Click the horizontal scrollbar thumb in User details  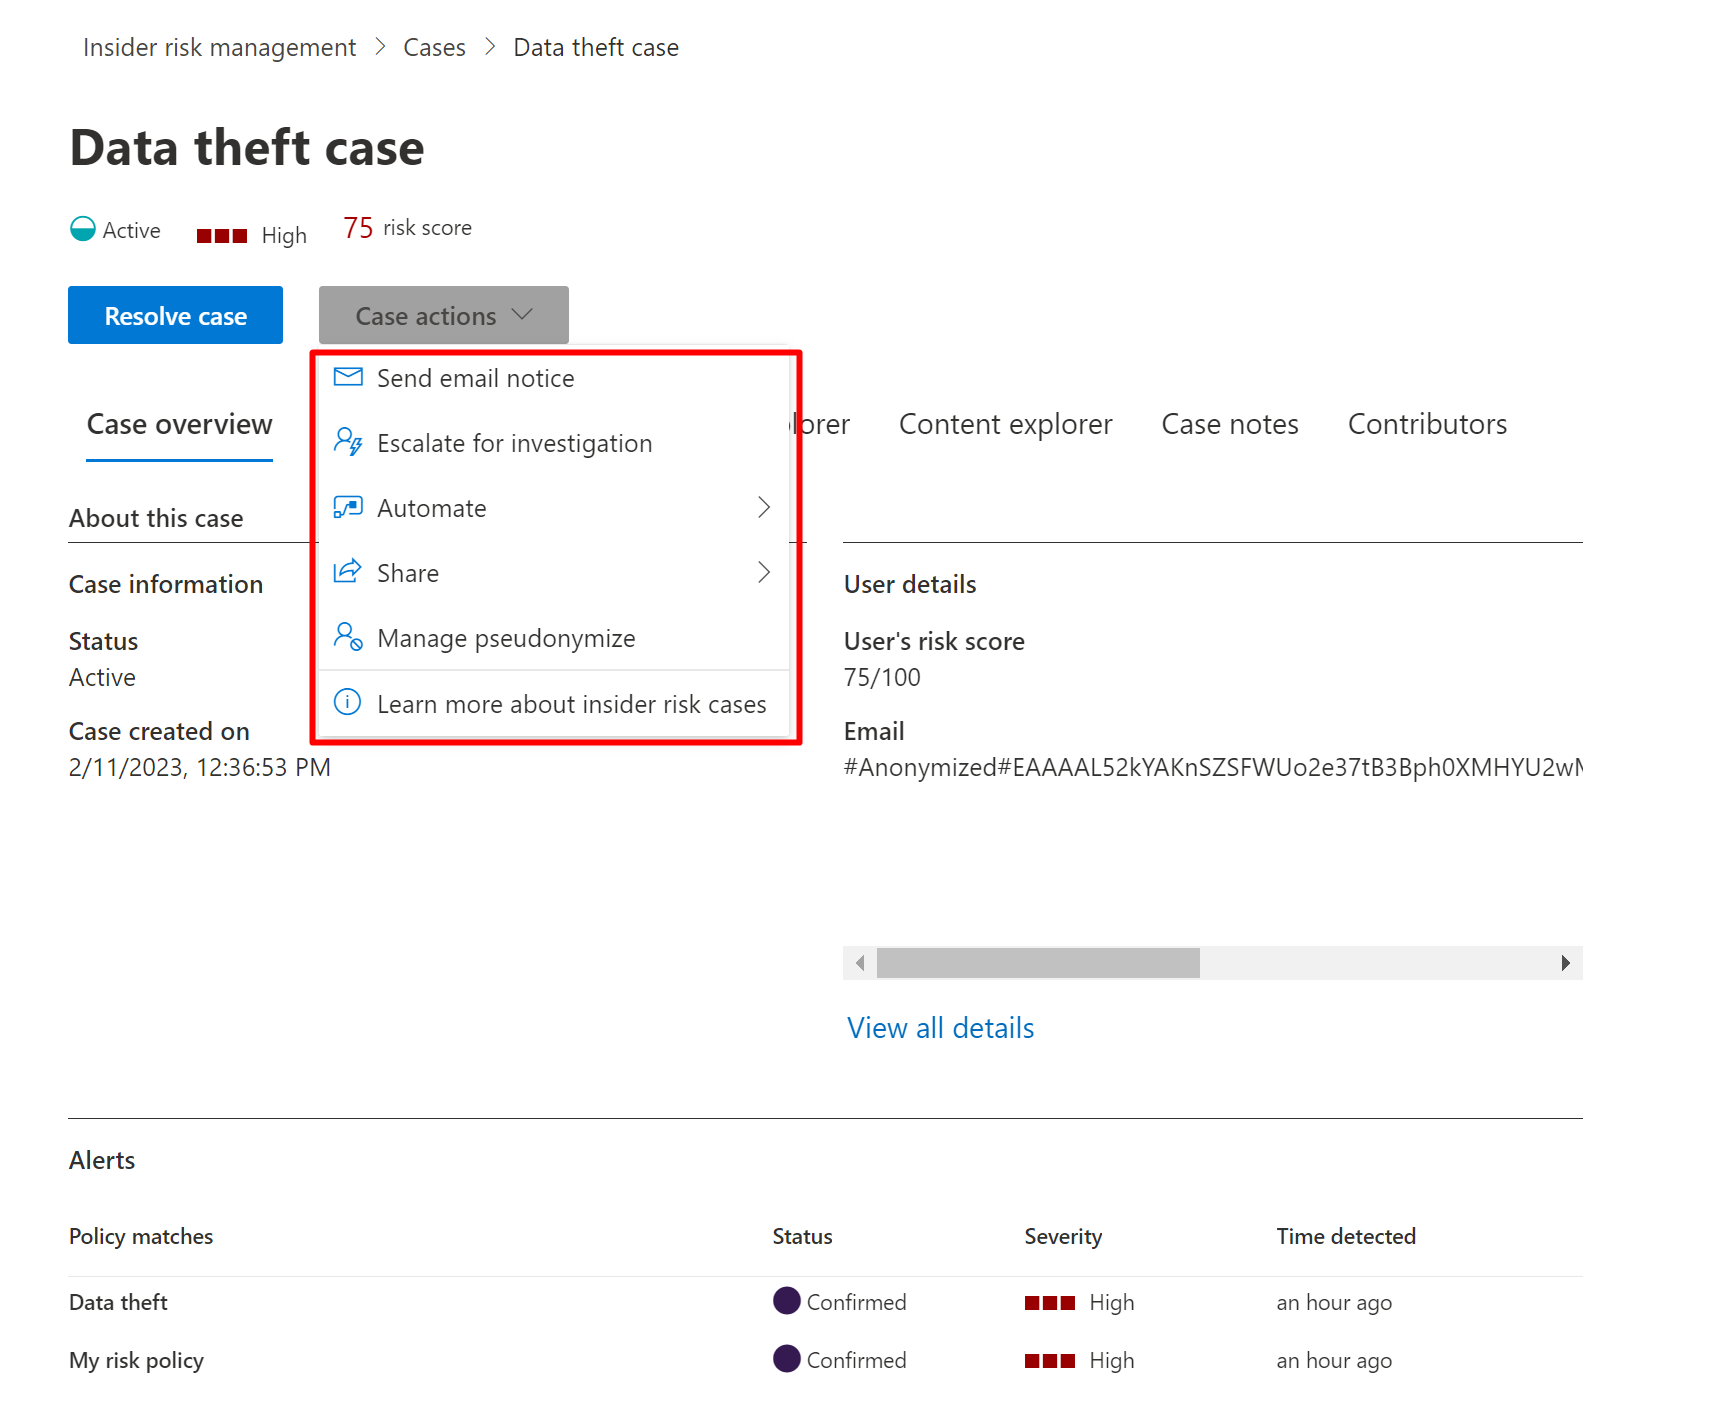(x=1037, y=963)
